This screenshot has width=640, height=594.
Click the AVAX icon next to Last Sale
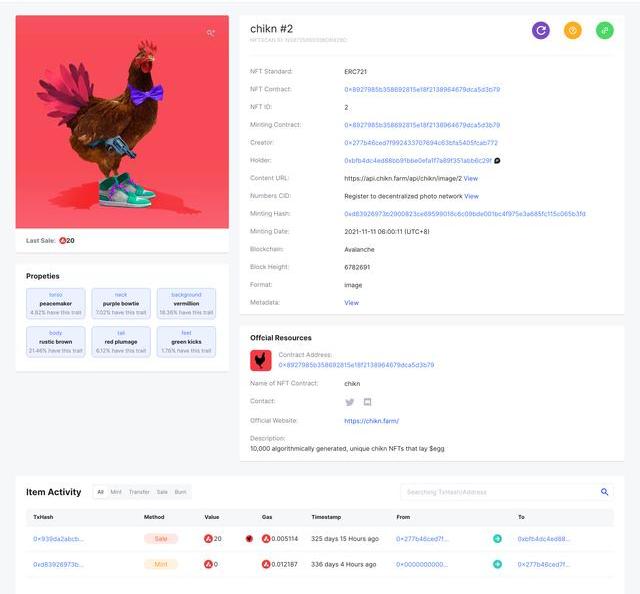coord(62,240)
